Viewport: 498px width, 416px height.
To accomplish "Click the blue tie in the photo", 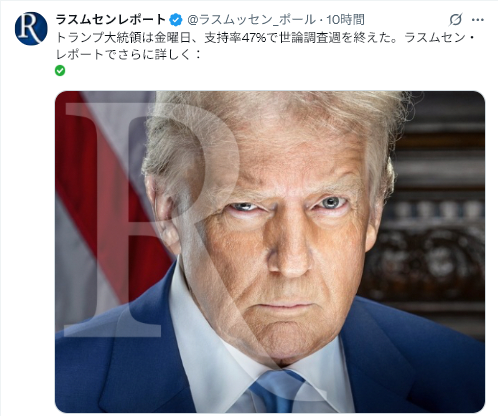I will [277, 392].
